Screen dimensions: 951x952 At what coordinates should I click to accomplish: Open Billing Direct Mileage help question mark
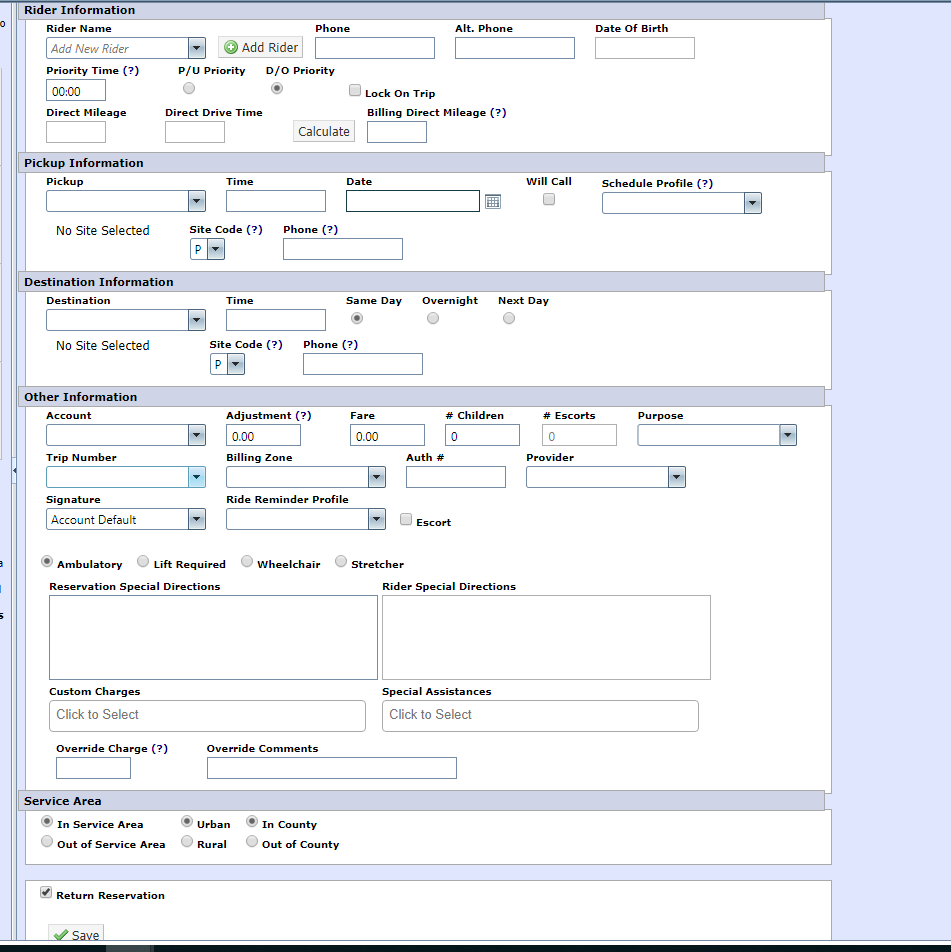498,112
